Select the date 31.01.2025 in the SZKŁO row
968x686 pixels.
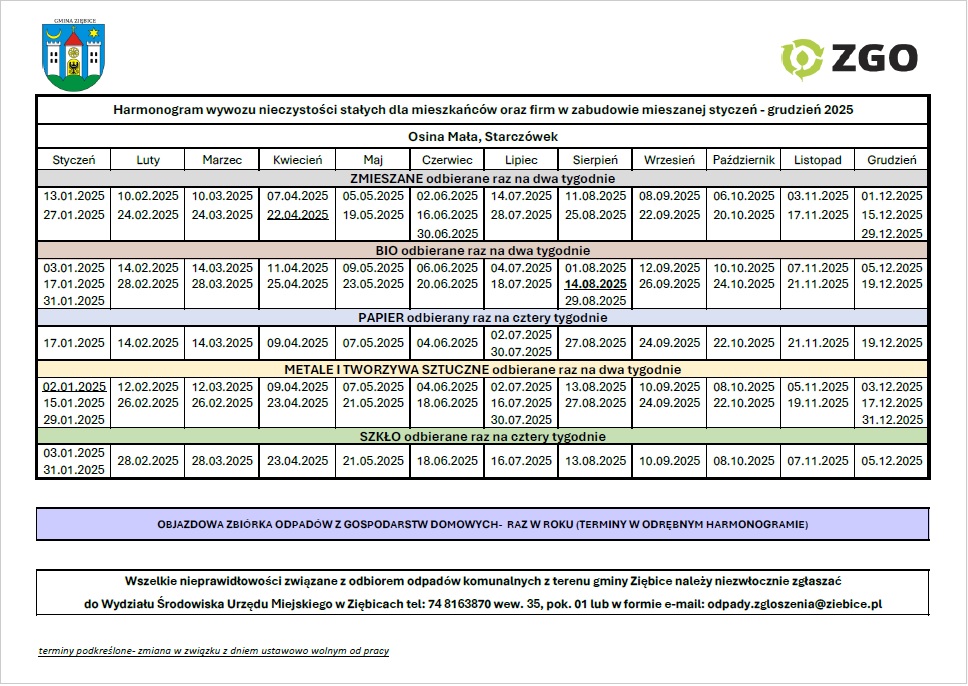click(x=73, y=470)
